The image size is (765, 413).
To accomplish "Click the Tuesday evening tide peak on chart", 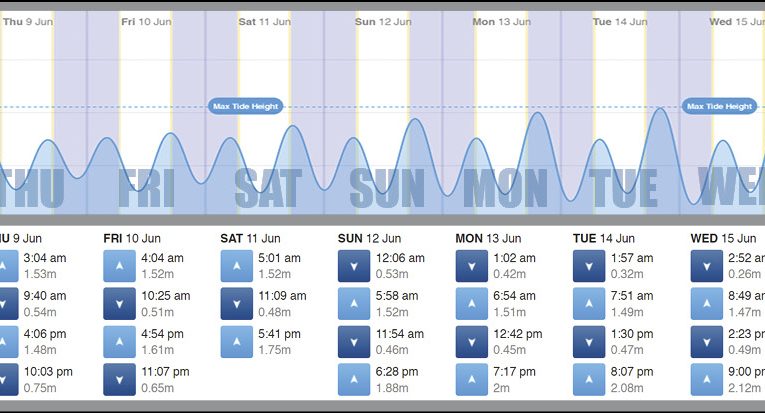I will [659, 108].
